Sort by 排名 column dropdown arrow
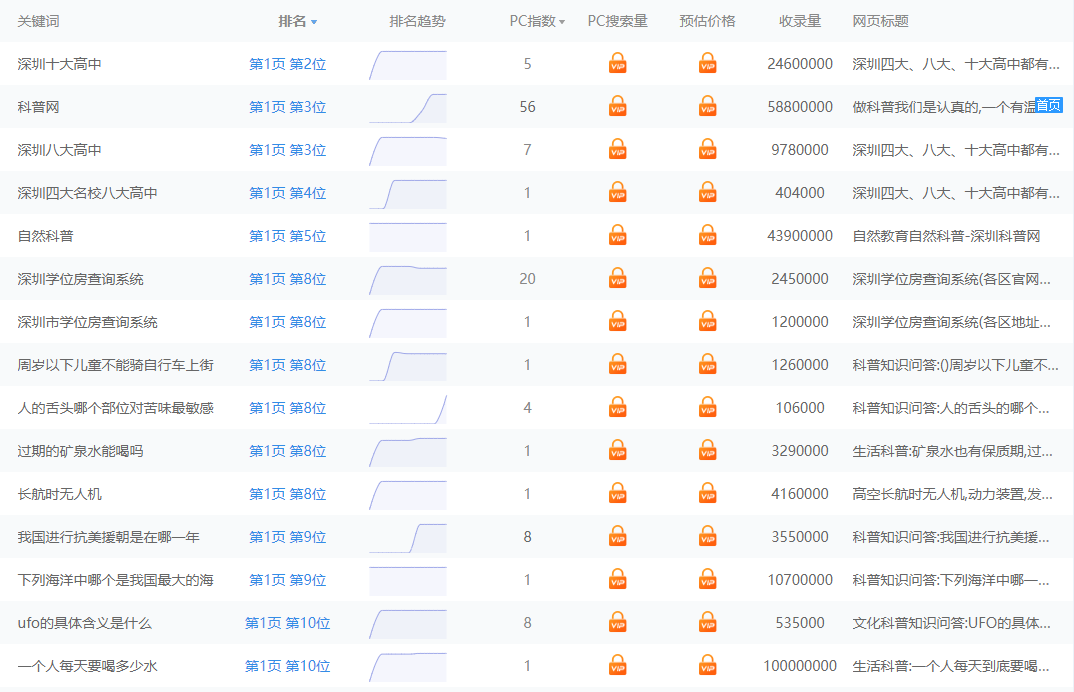This screenshot has height=692, width=1074. point(314,22)
